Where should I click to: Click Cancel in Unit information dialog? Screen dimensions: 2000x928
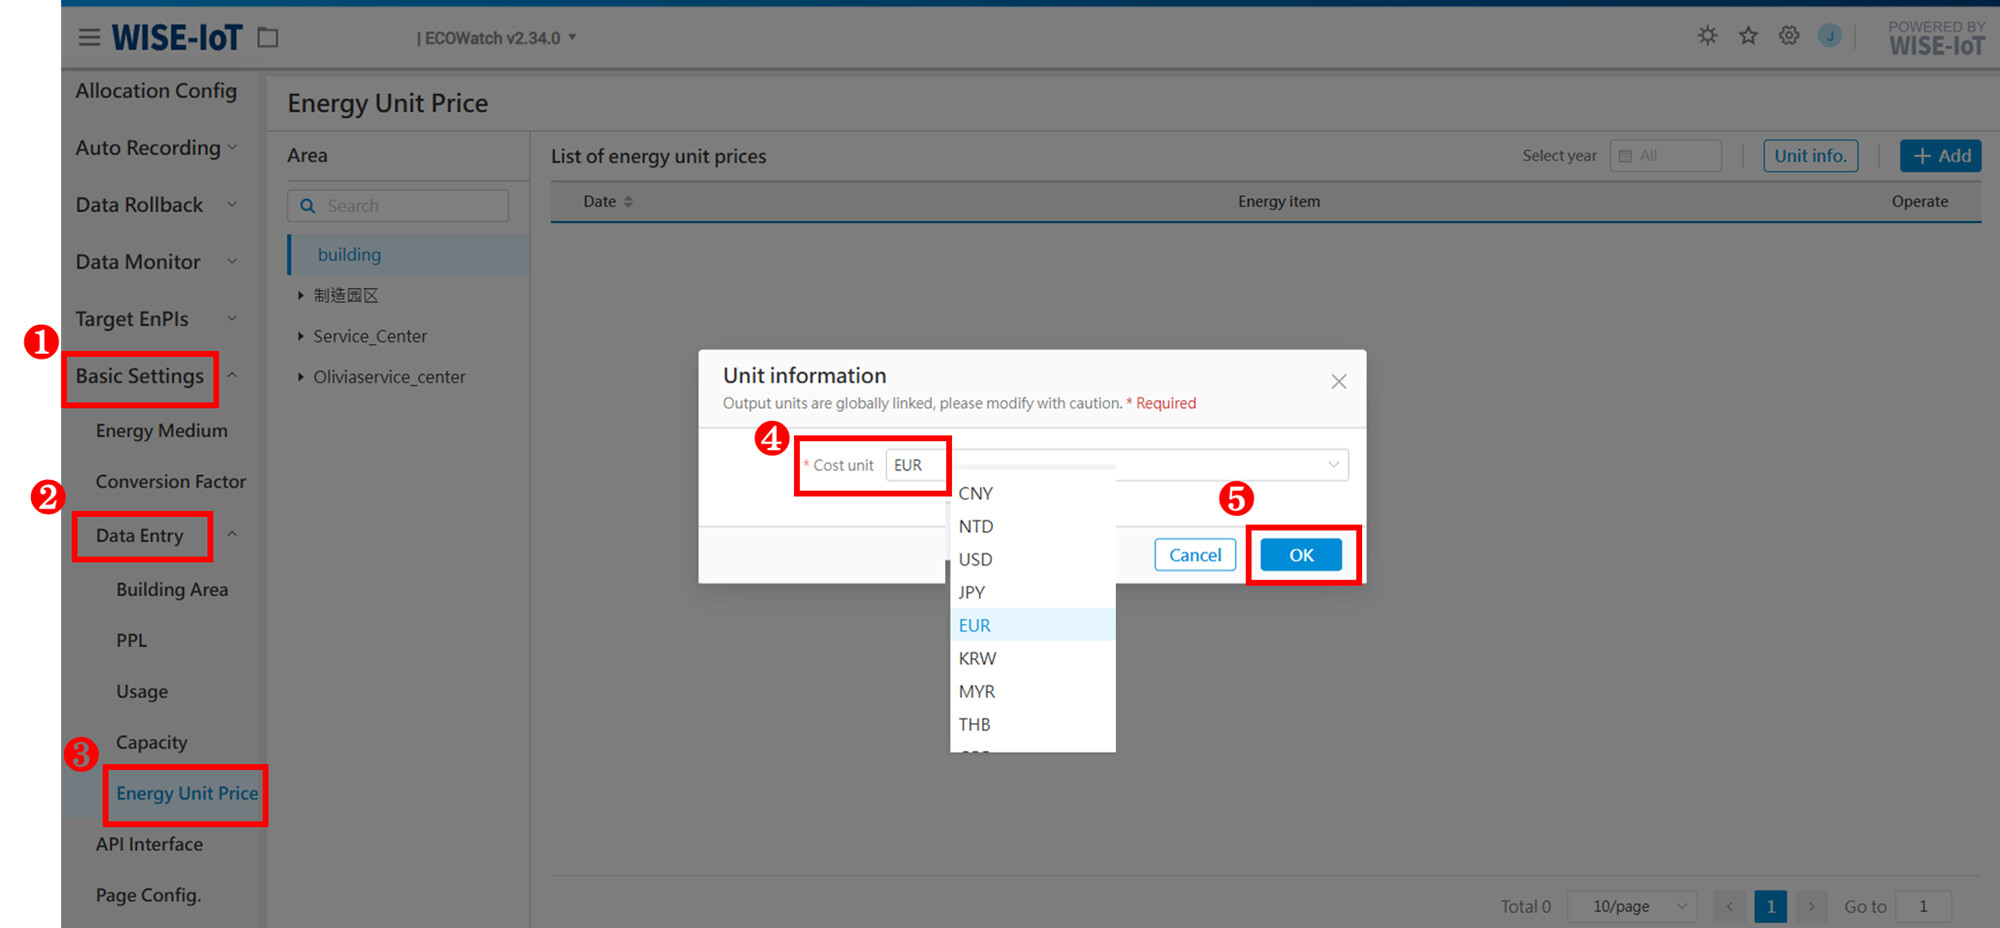pyautogui.click(x=1195, y=555)
